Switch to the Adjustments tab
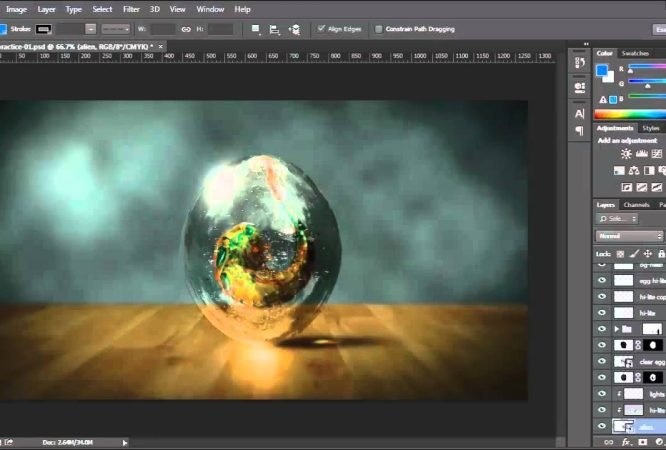666x450 pixels. pyautogui.click(x=615, y=128)
